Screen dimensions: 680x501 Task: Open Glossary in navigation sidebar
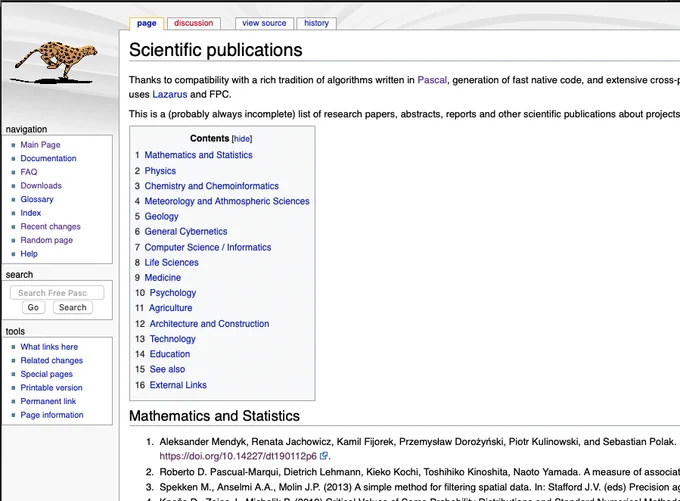pos(37,200)
